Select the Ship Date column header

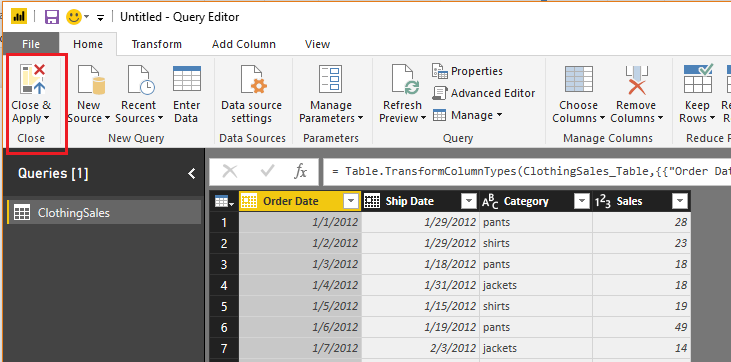[421, 202]
